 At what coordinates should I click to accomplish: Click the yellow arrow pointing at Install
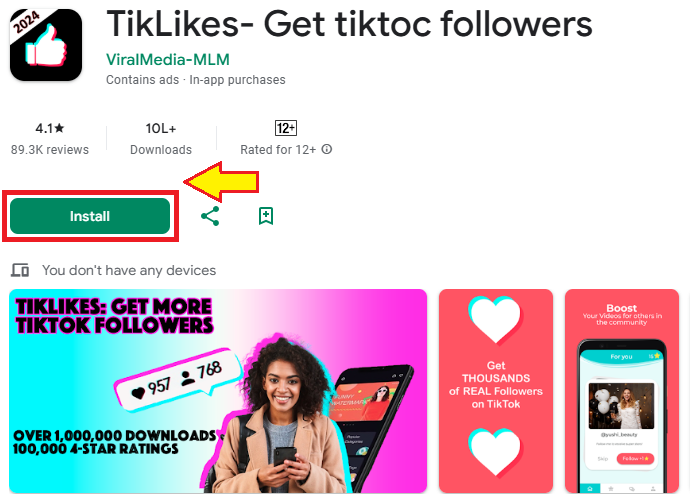pyautogui.click(x=221, y=182)
